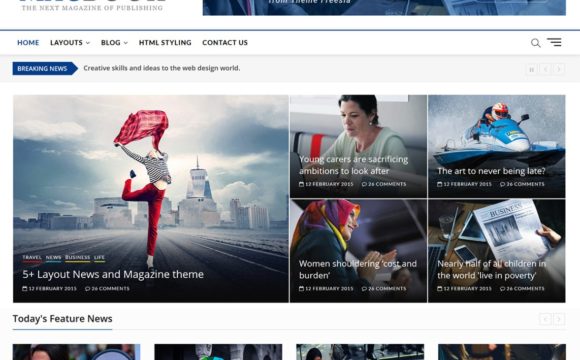Open comments on 'Nearly half of all children' post
Screen dimensions: 580x360
[x=522, y=289]
